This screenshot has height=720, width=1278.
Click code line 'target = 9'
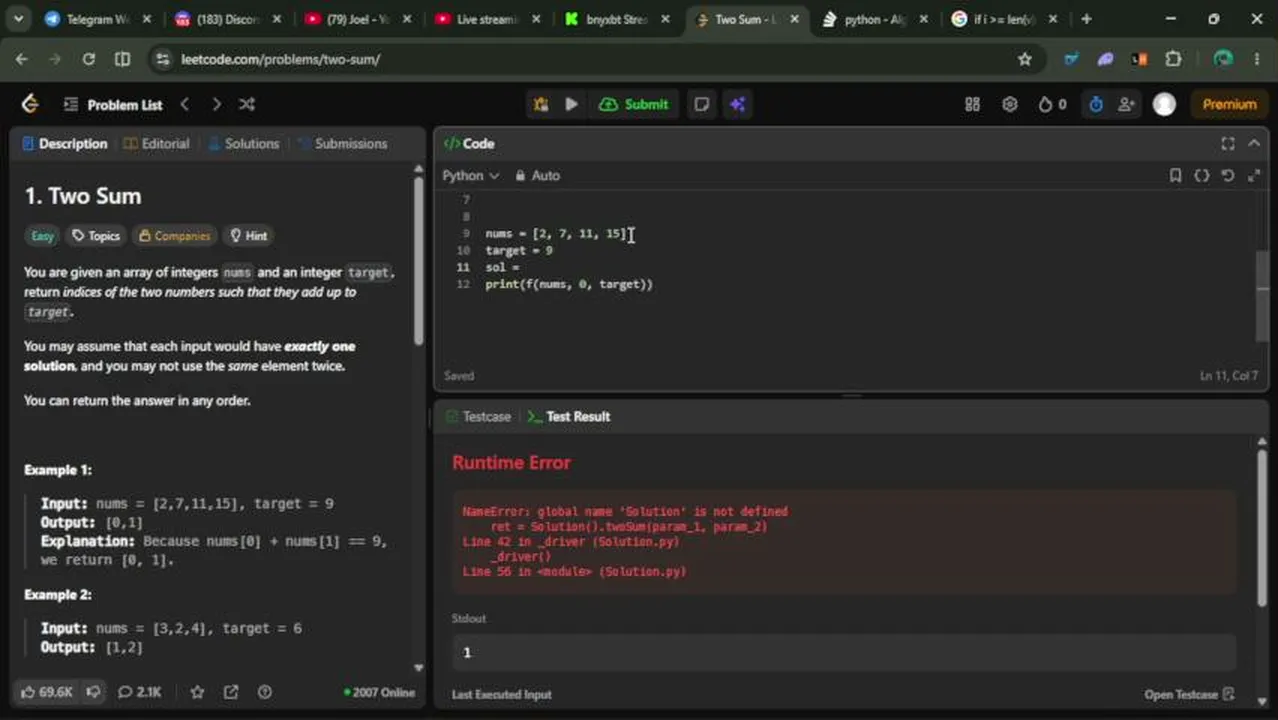[x=518, y=250]
